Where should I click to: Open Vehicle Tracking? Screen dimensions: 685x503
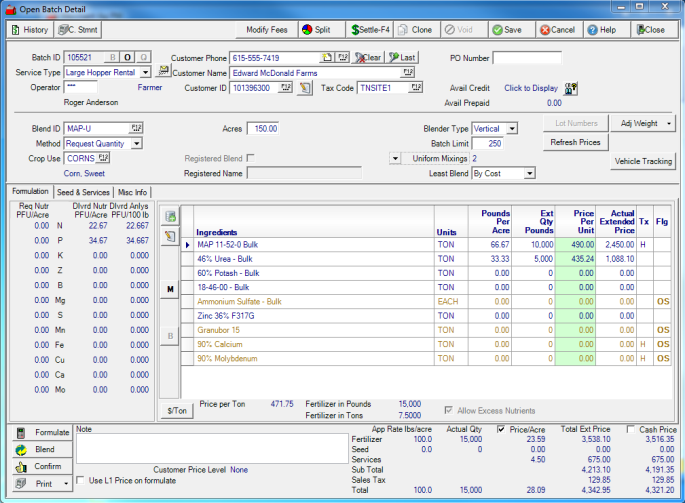[643, 161]
